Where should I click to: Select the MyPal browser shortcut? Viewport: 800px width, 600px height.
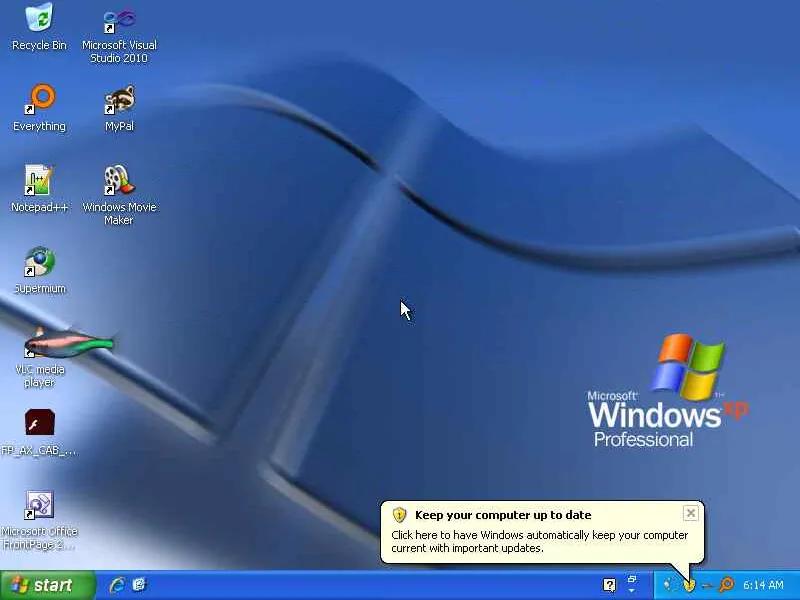(x=119, y=108)
